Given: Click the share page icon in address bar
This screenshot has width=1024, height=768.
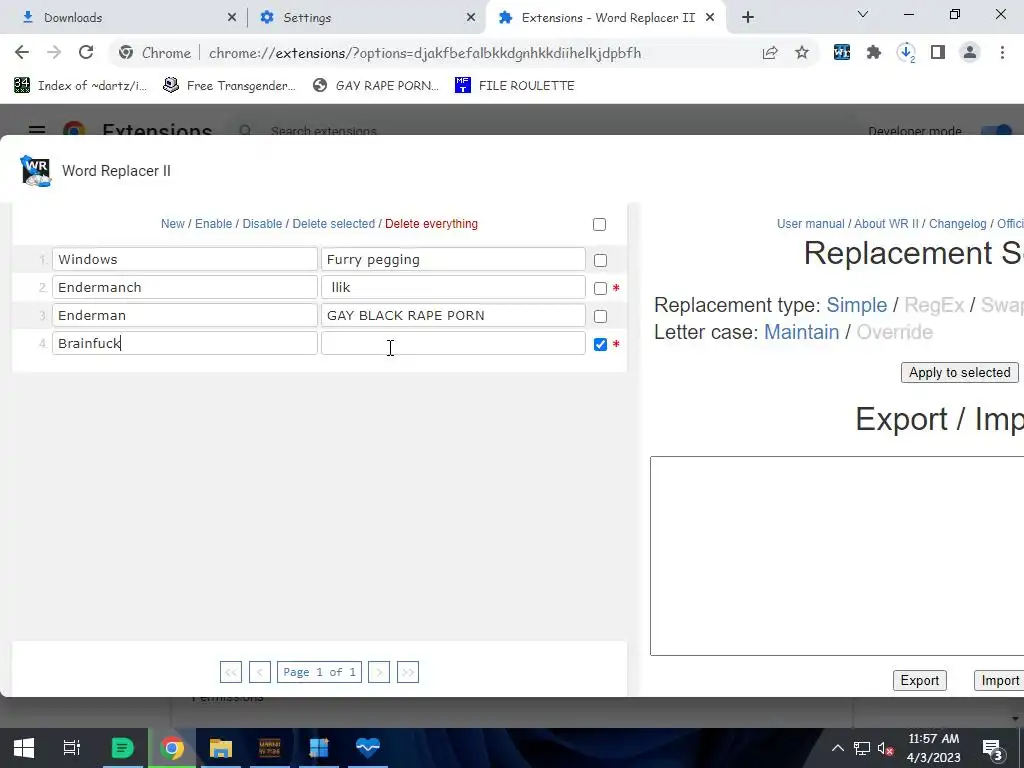Looking at the screenshot, I should (770, 53).
